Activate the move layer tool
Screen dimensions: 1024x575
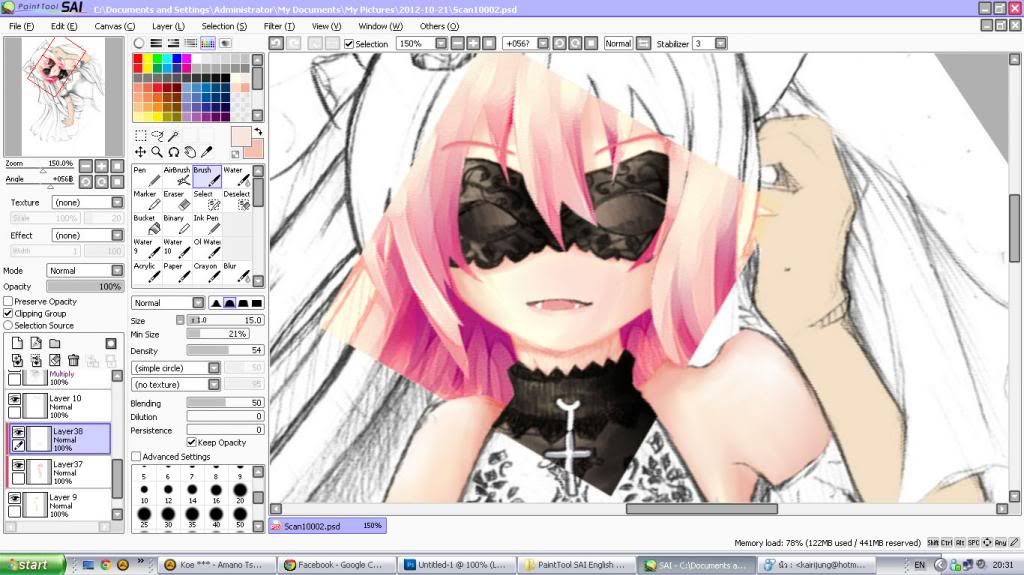(x=140, y=152)
